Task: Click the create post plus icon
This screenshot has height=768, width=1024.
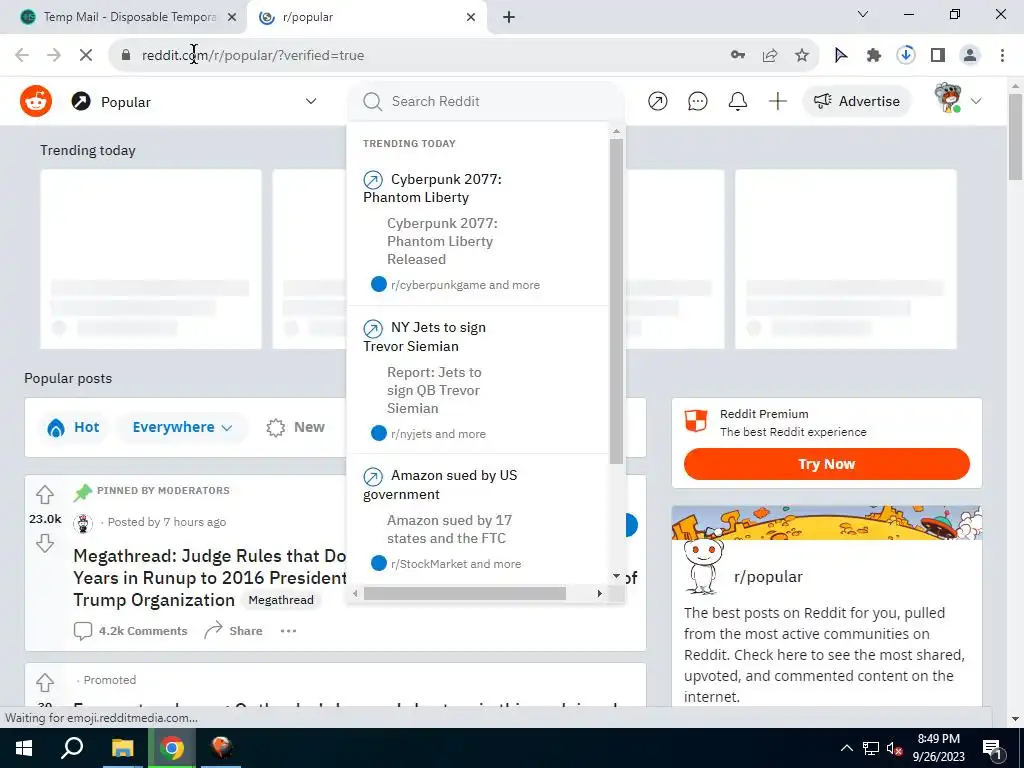Action: click(x=777, y=101)
